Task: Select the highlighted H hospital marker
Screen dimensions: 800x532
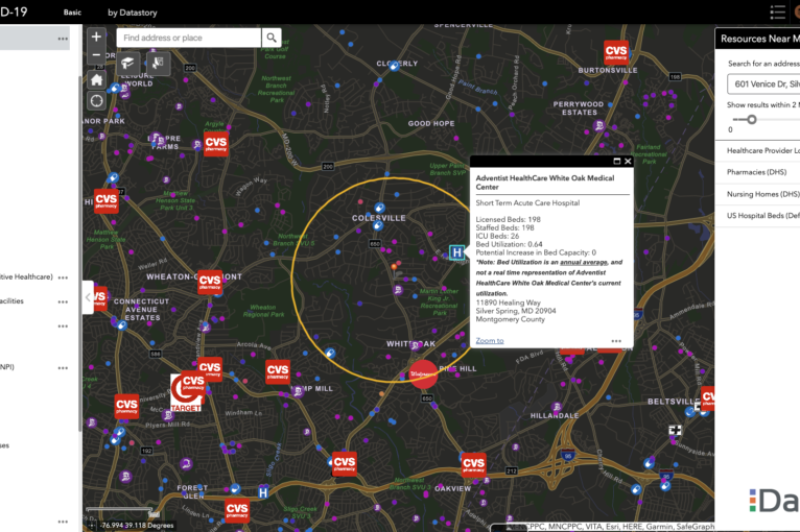Action: tap(457, 252)
